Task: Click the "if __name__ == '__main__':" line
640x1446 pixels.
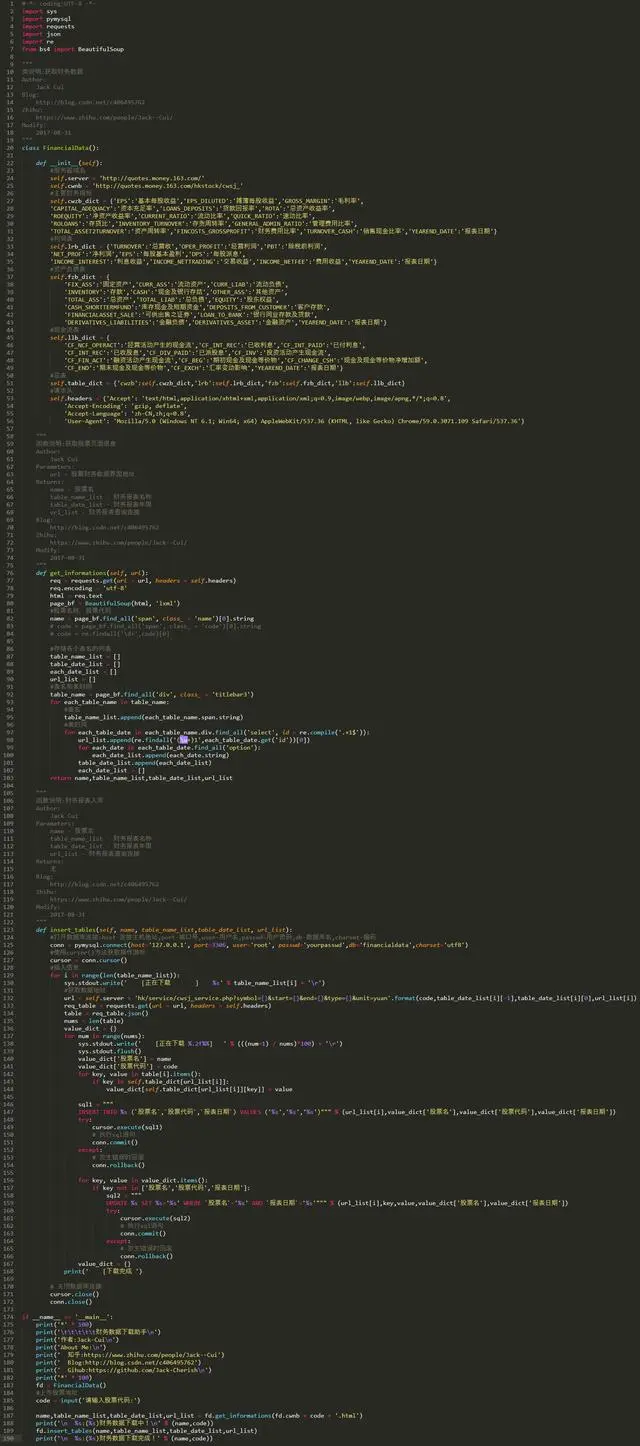Action: [67, 1317]
